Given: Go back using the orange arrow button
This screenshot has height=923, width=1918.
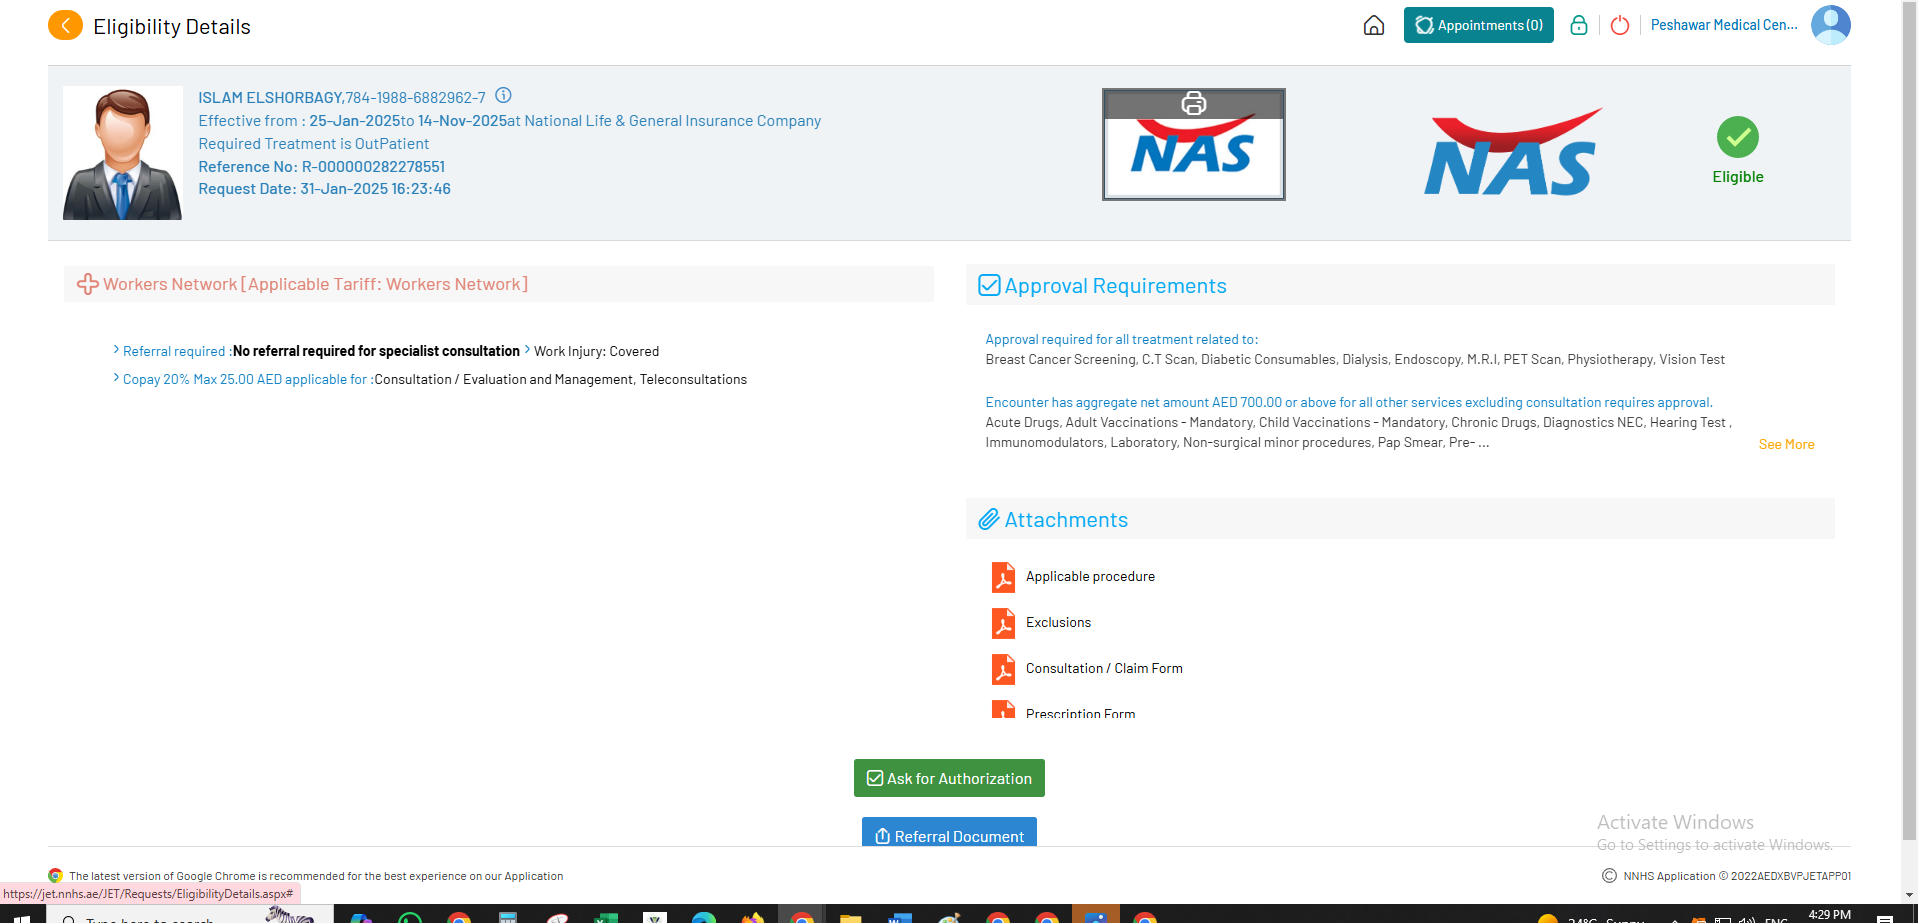Looking at the screenshot, I should click(65, 25).
